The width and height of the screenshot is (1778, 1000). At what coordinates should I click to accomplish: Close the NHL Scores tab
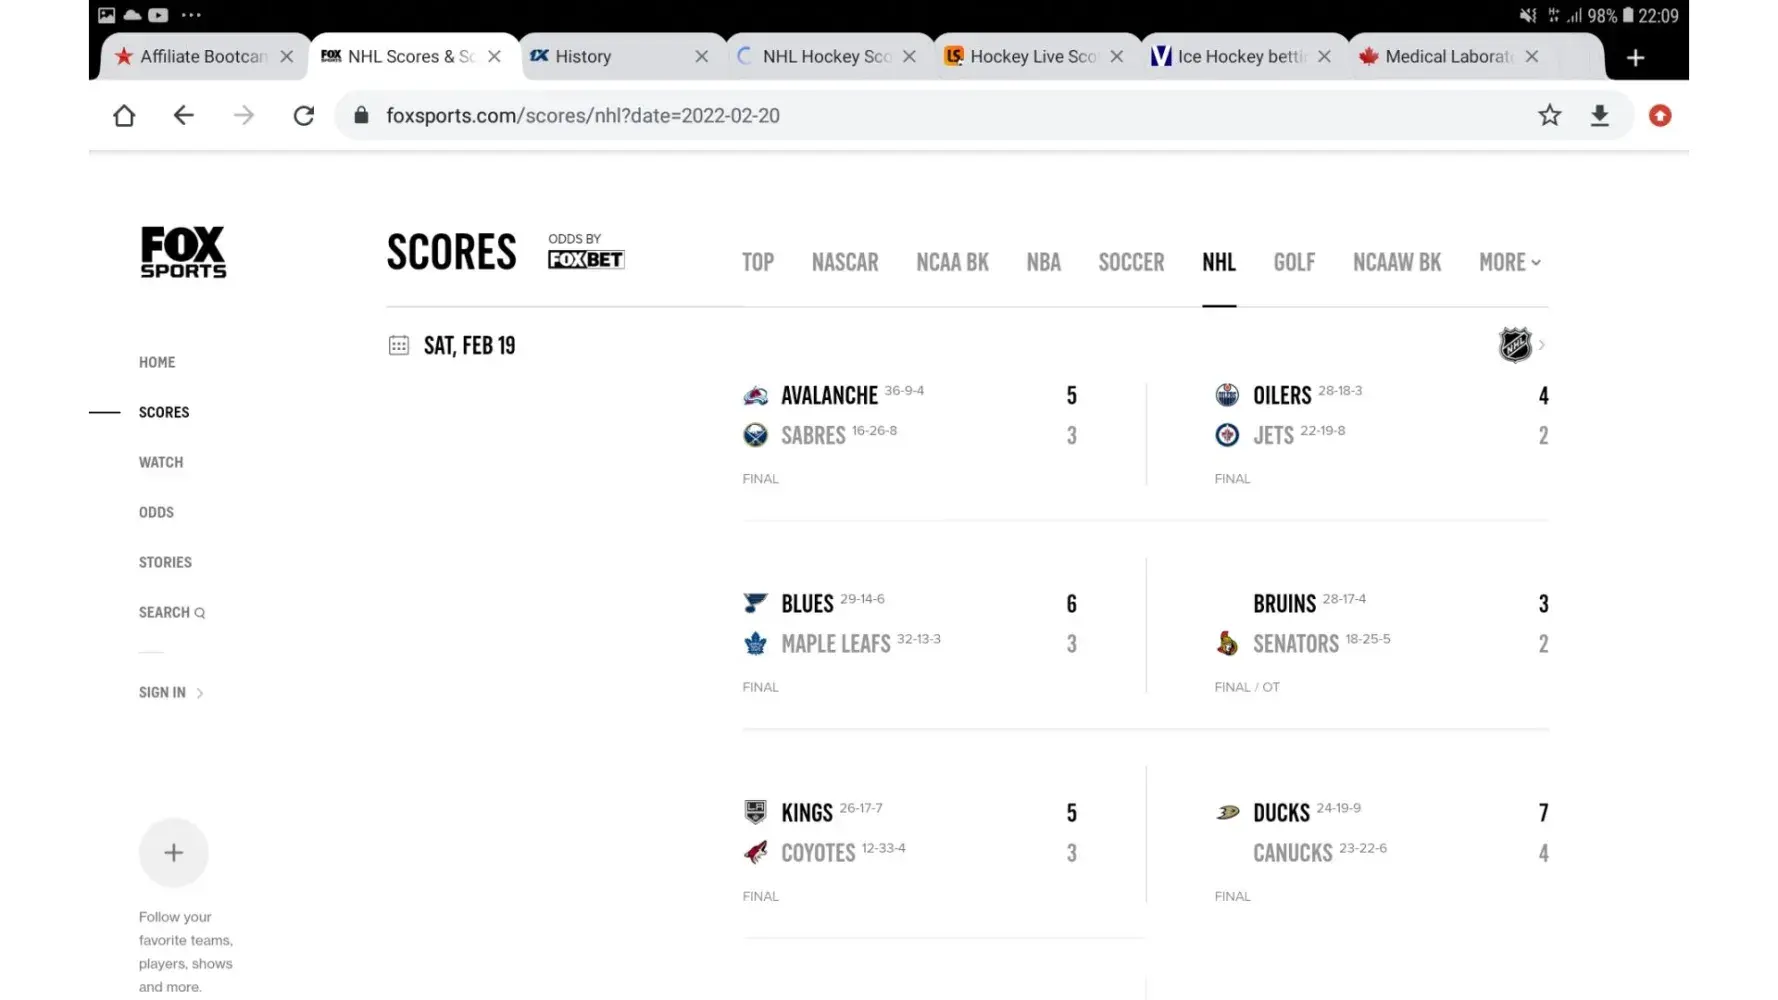coord(494,57)
